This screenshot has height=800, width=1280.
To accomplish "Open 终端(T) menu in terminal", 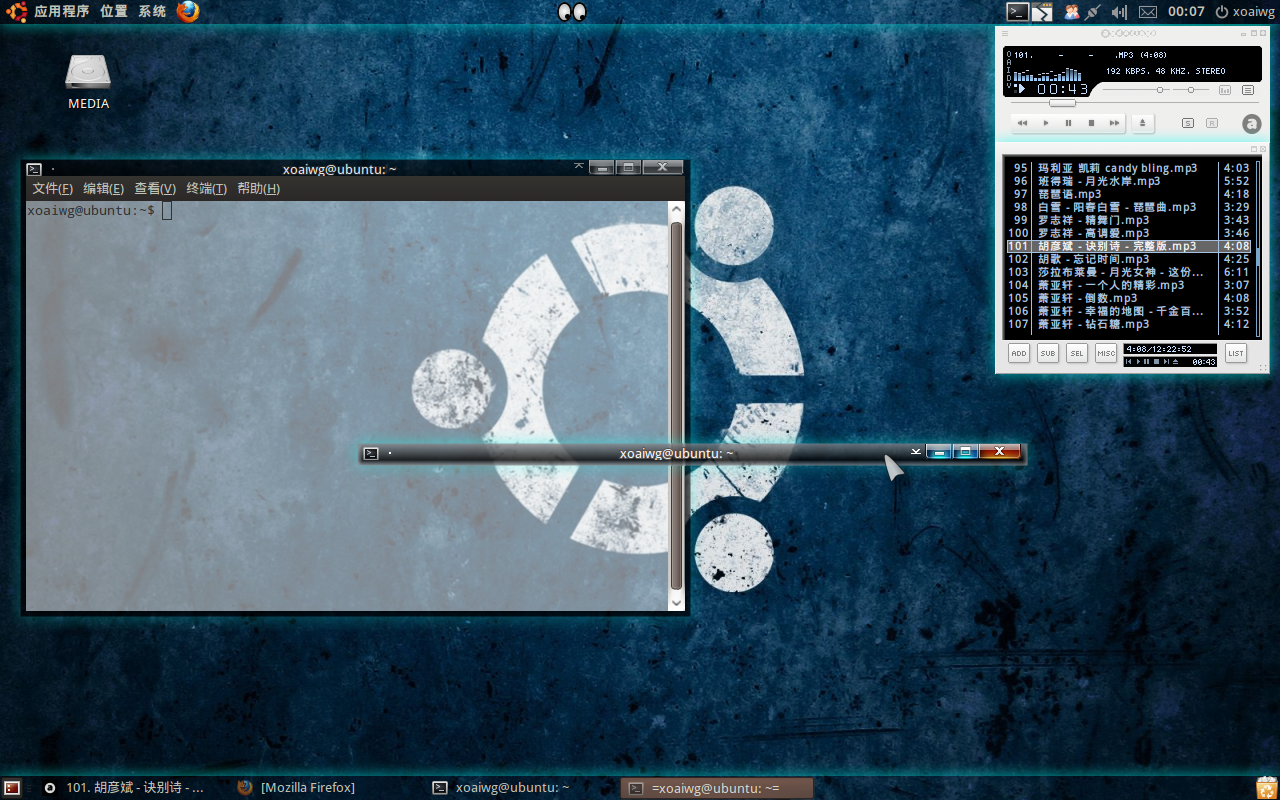I will pos(207,189).
